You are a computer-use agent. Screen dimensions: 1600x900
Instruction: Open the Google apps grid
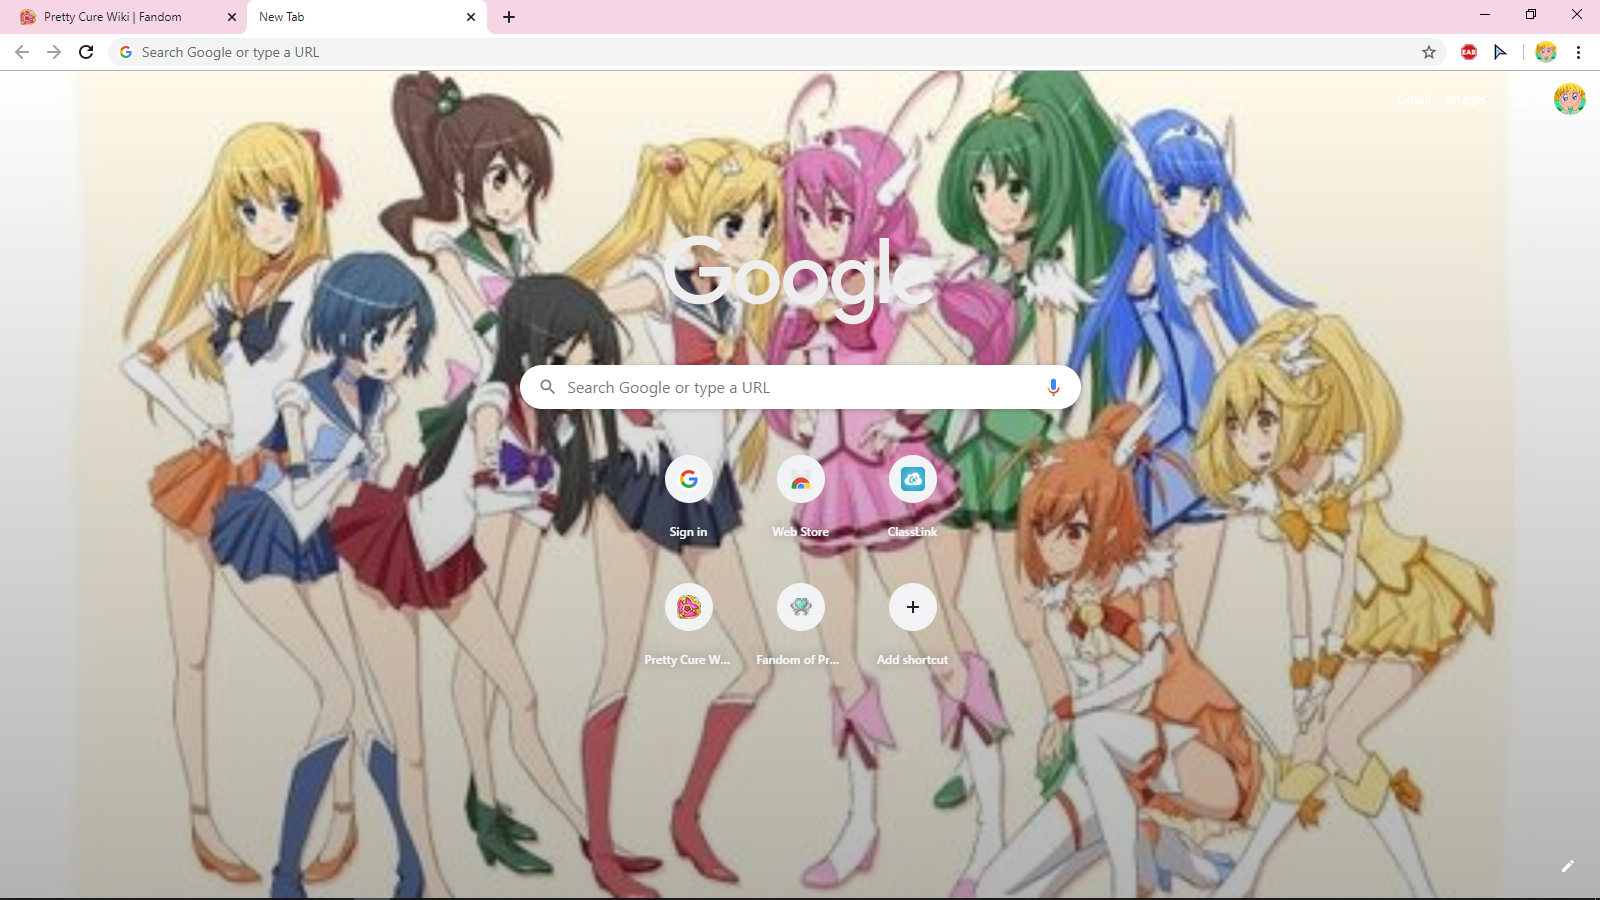pos(1522,99)
